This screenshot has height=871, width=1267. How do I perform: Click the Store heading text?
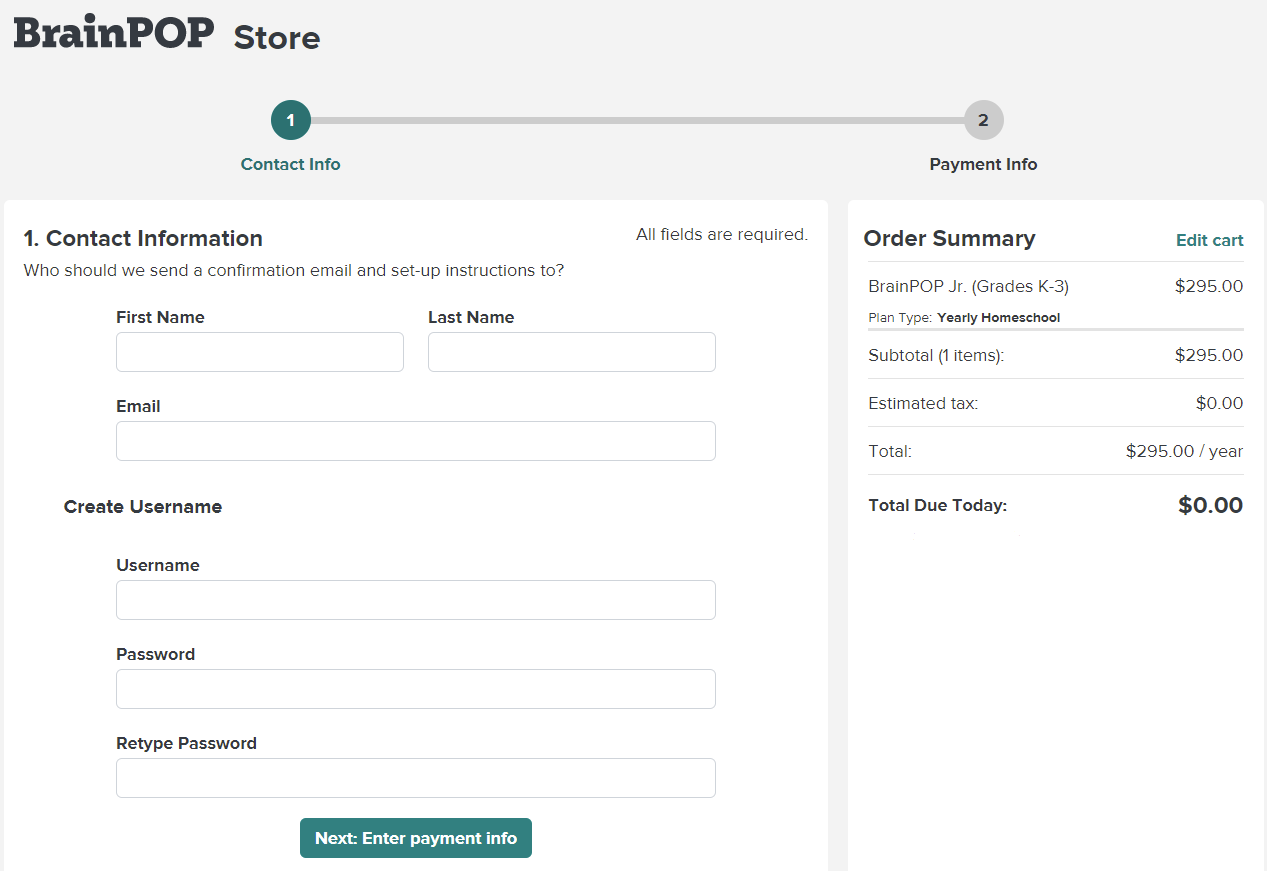(277, 38)
